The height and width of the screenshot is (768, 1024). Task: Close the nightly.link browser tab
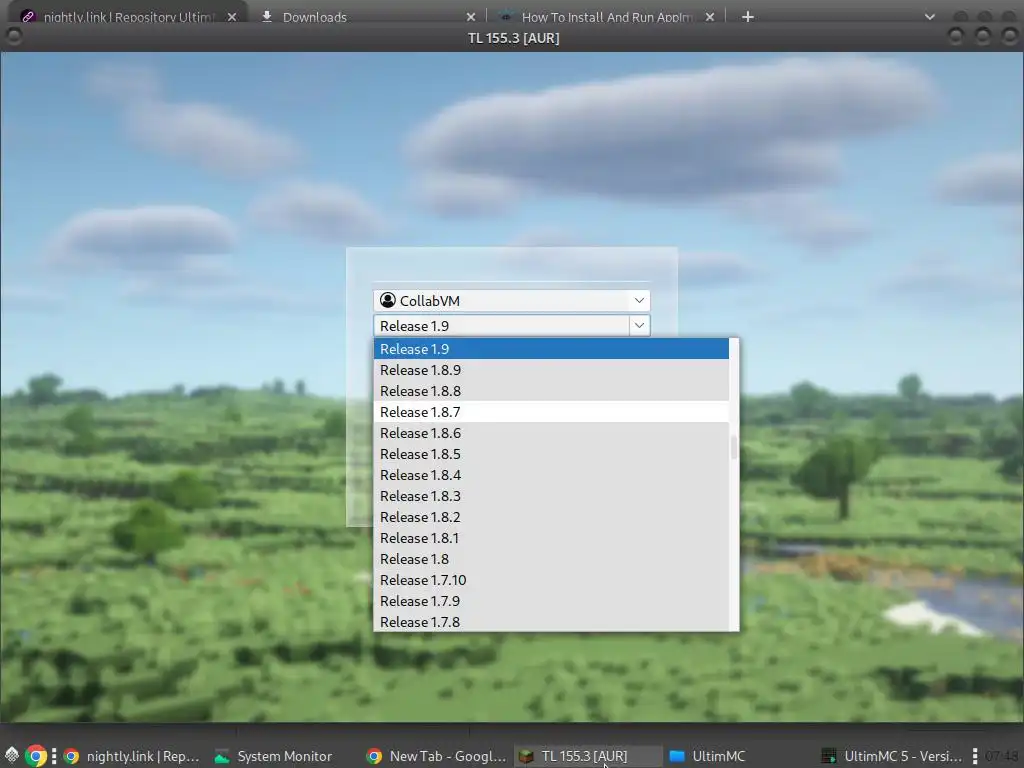(x=232, y=17)
